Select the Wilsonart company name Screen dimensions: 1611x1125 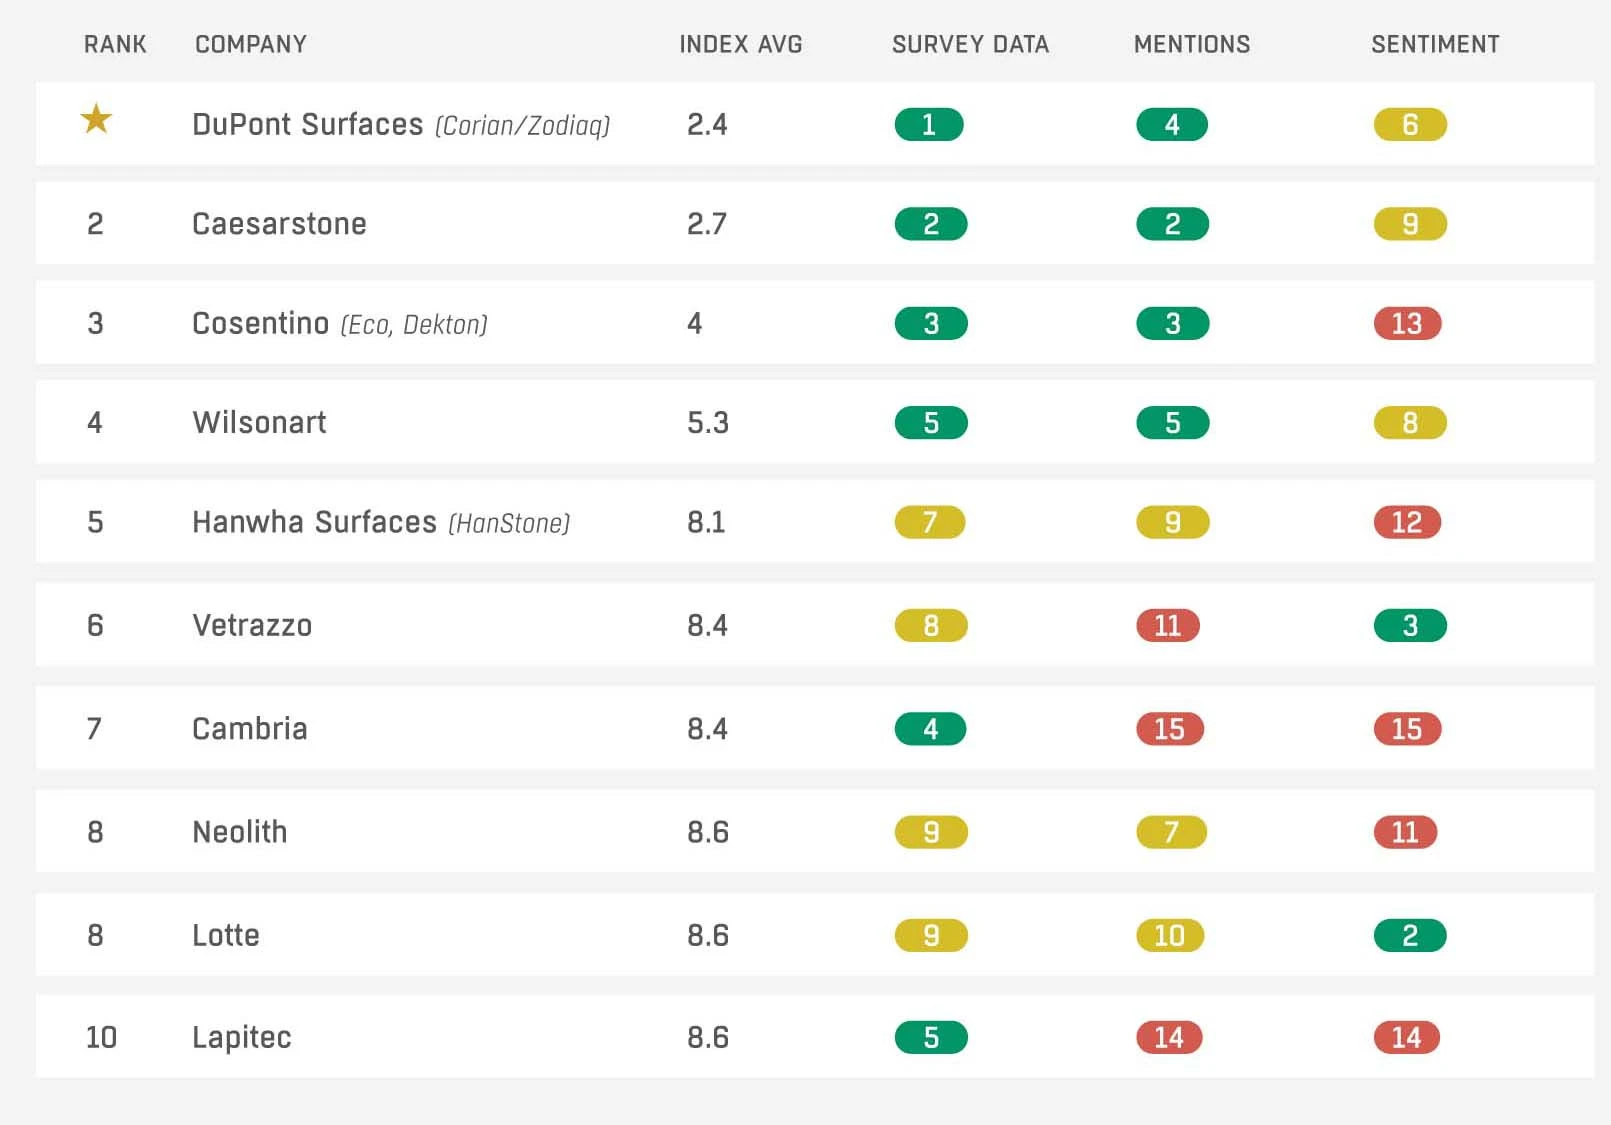point(260,422)
